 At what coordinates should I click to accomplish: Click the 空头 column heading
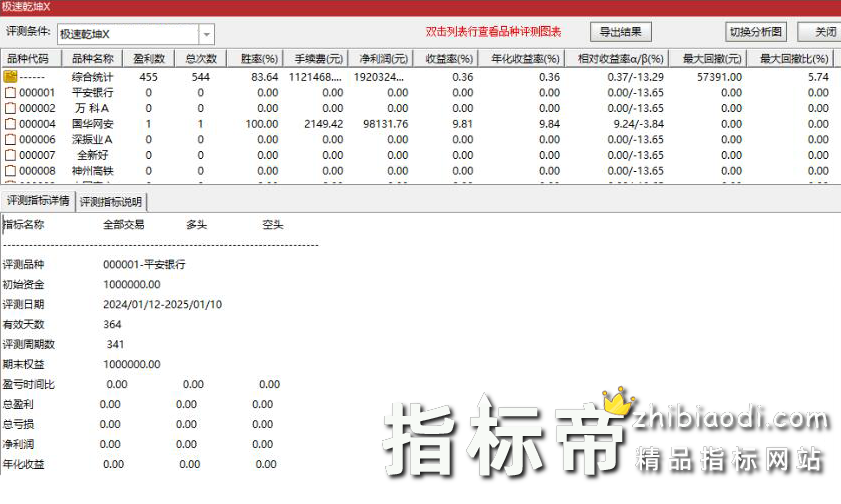pos(272,225)
